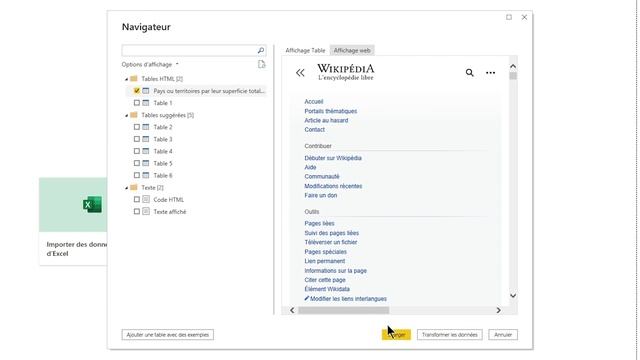The height and width of the screenshot is (360, 640).
Task: Open the Faire un don link
Action: (320, 195)
